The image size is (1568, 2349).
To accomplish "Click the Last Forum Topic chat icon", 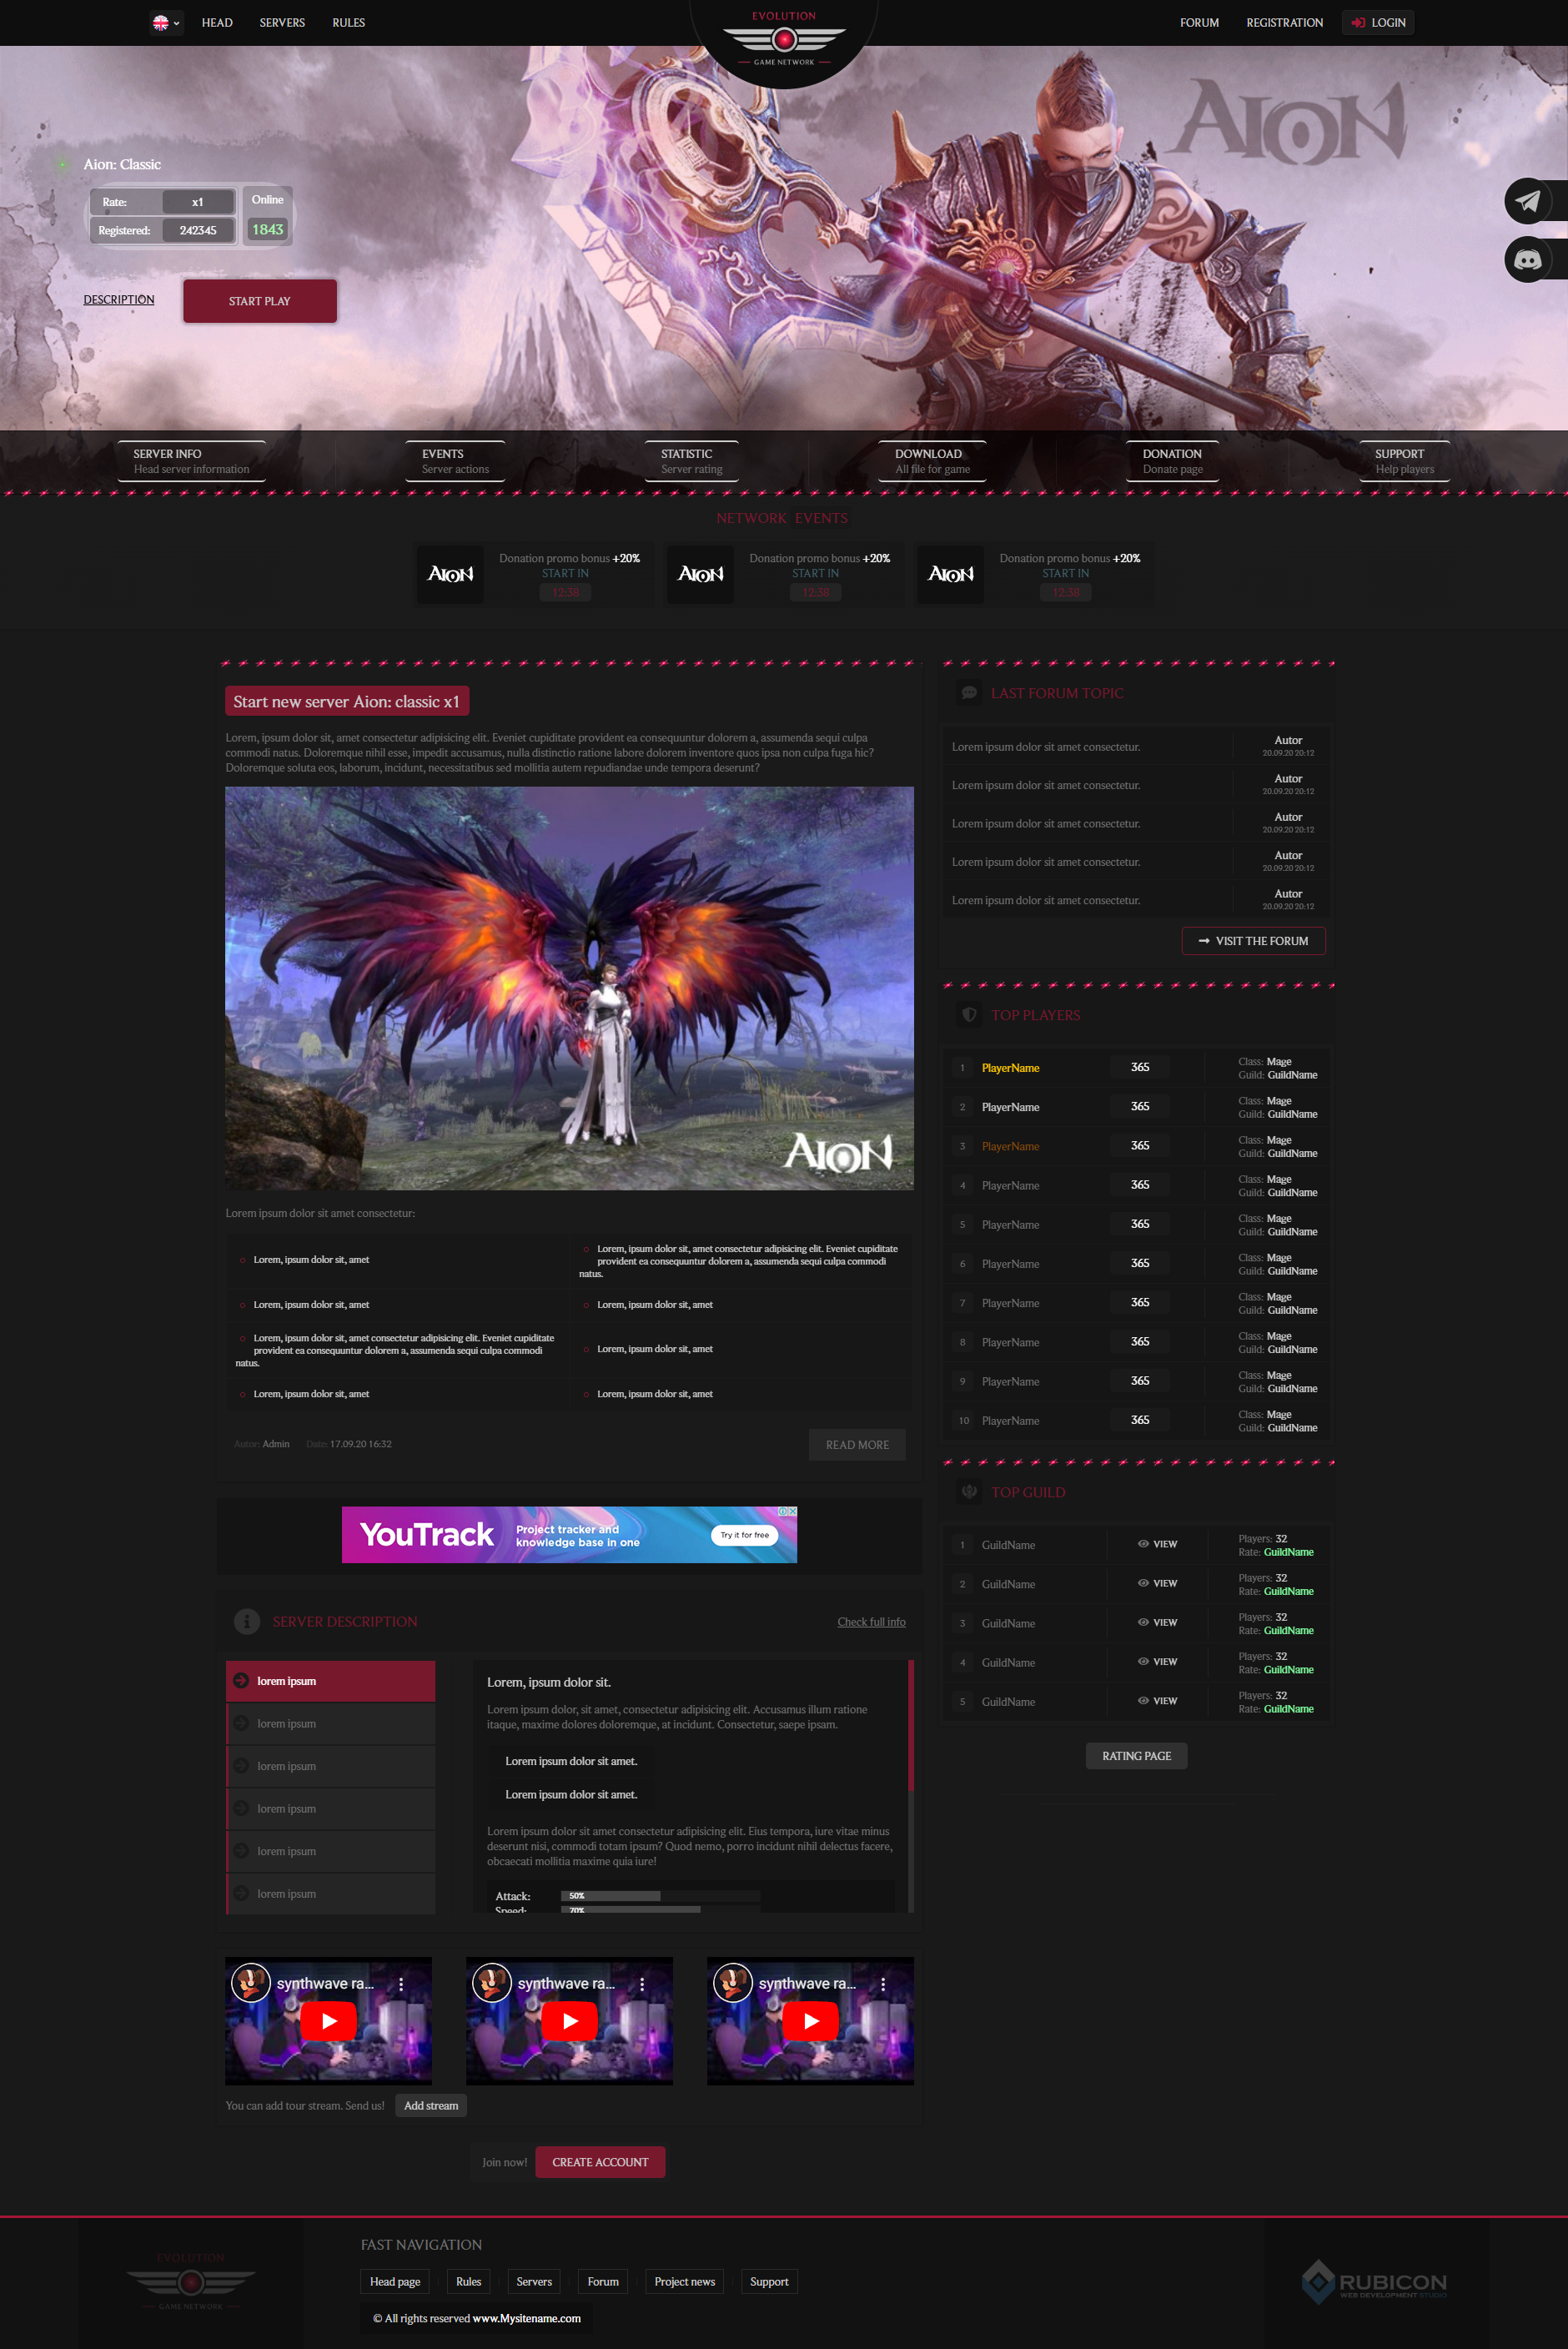I will (x=969, y=693).
